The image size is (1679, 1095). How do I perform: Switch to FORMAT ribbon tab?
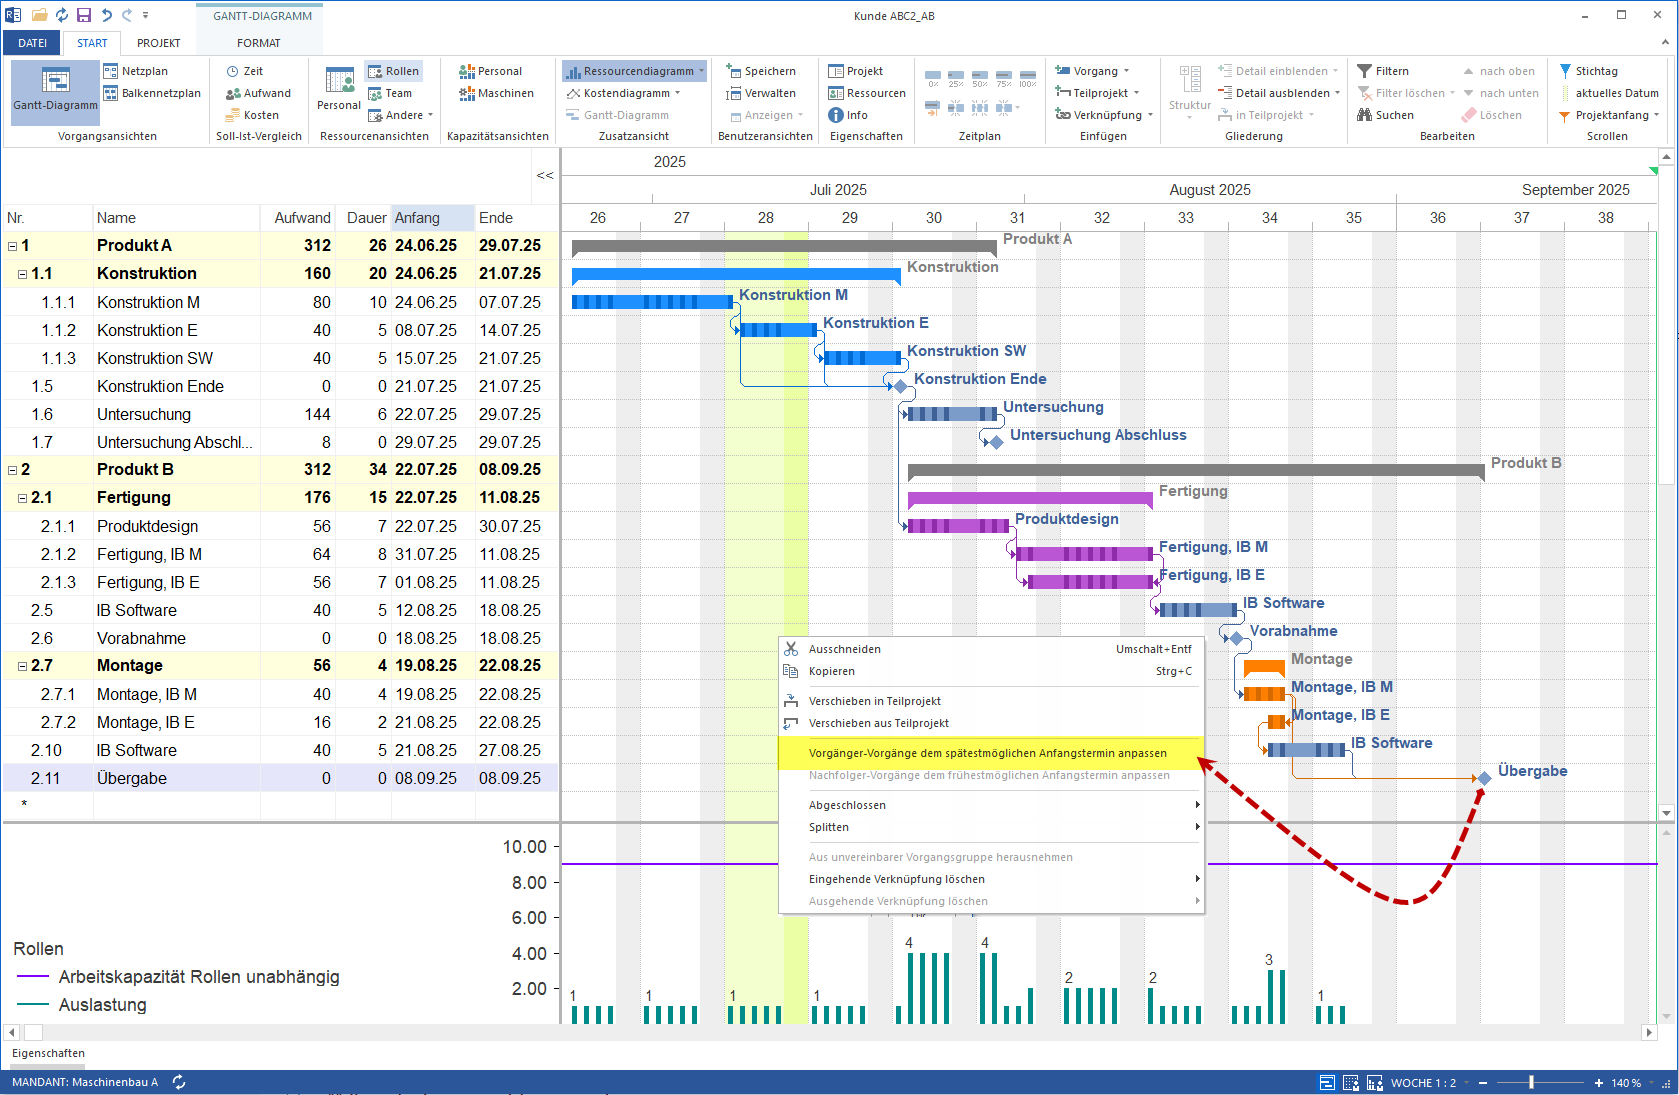pos(259,43)
